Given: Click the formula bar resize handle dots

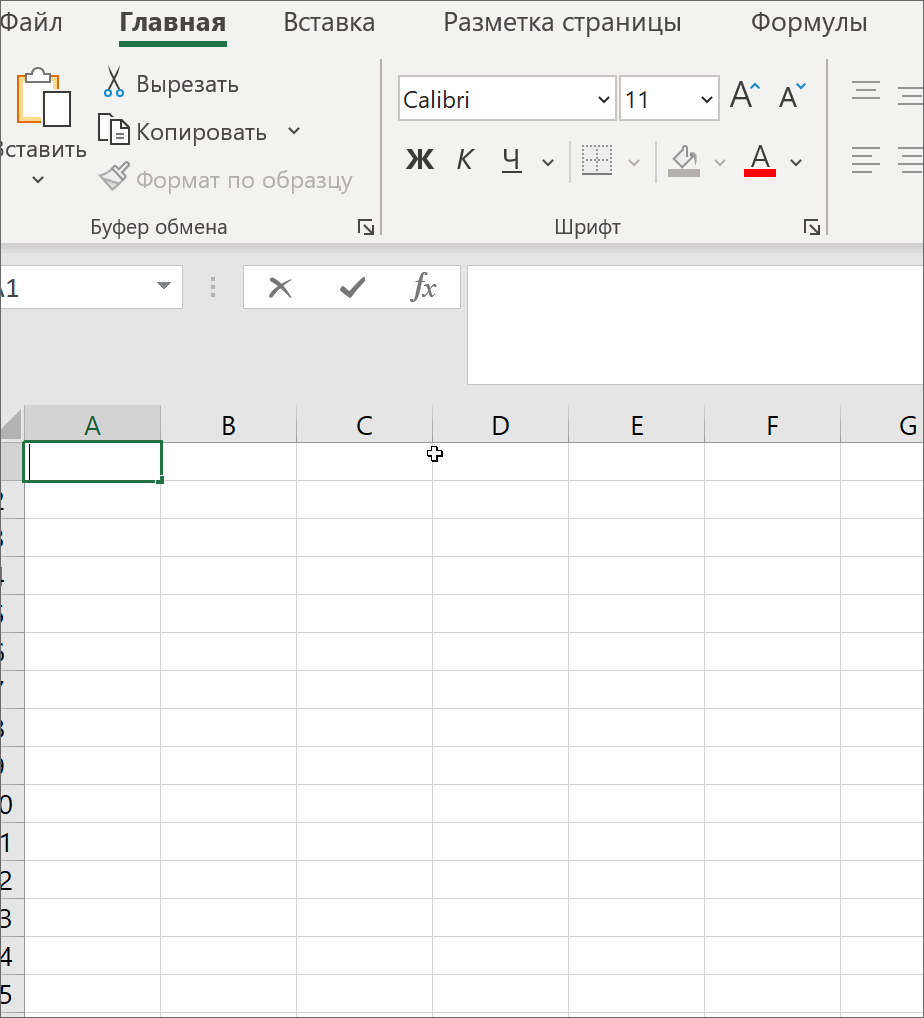Looking at the screenshot, I should coord(213,287).
